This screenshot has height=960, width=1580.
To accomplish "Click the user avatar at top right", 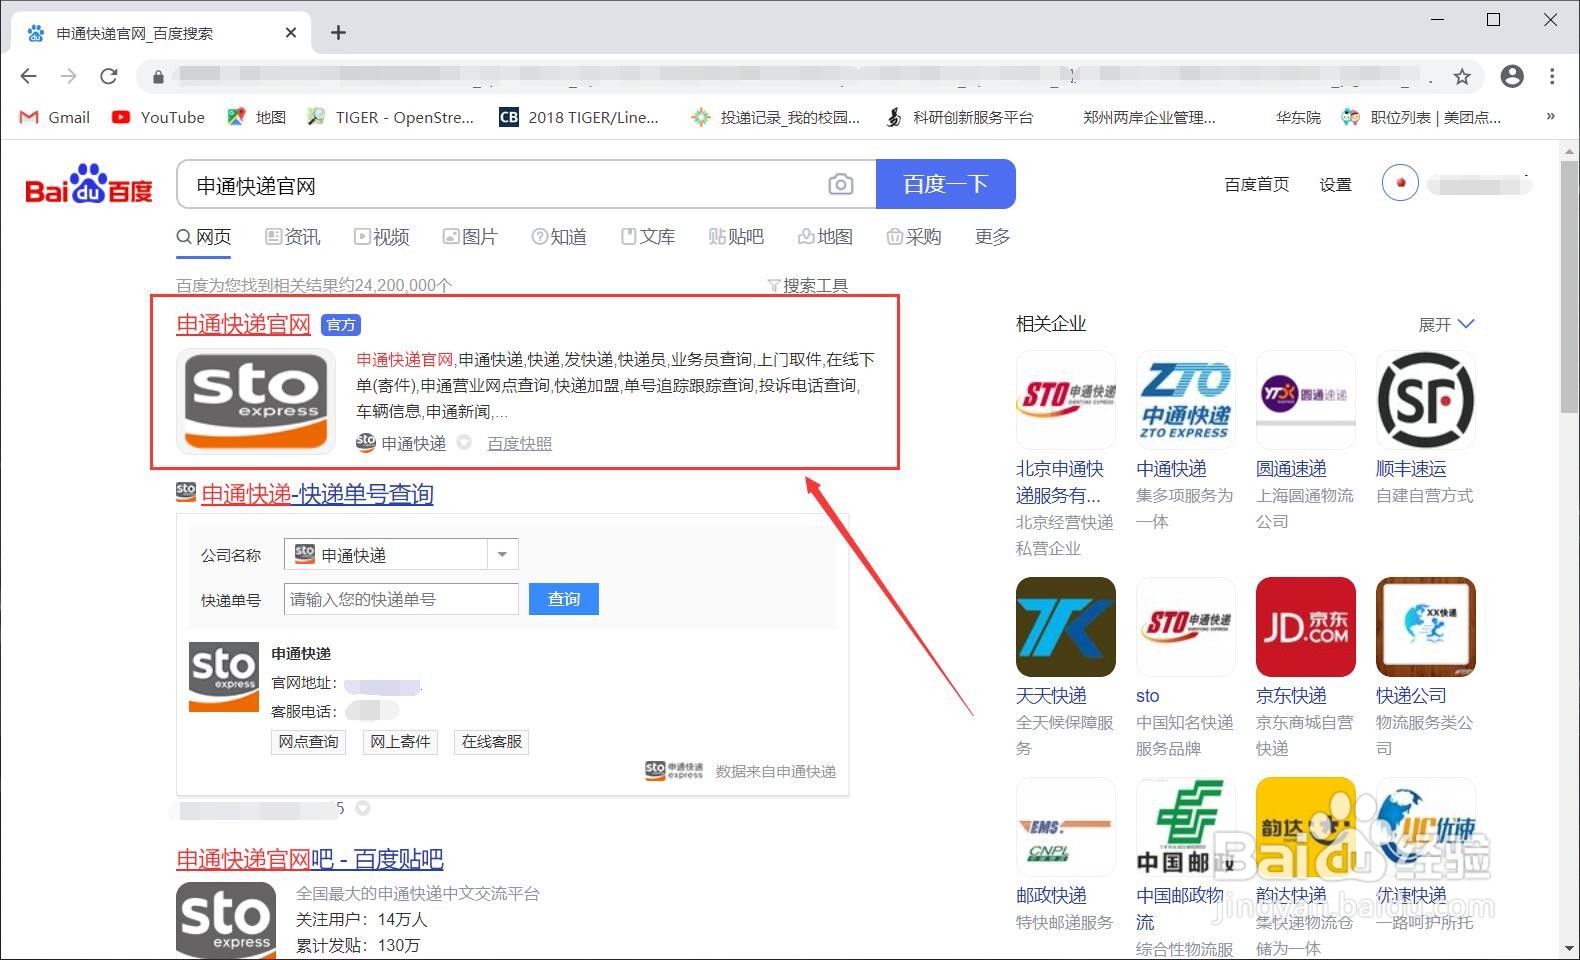I will (1400, 183).
